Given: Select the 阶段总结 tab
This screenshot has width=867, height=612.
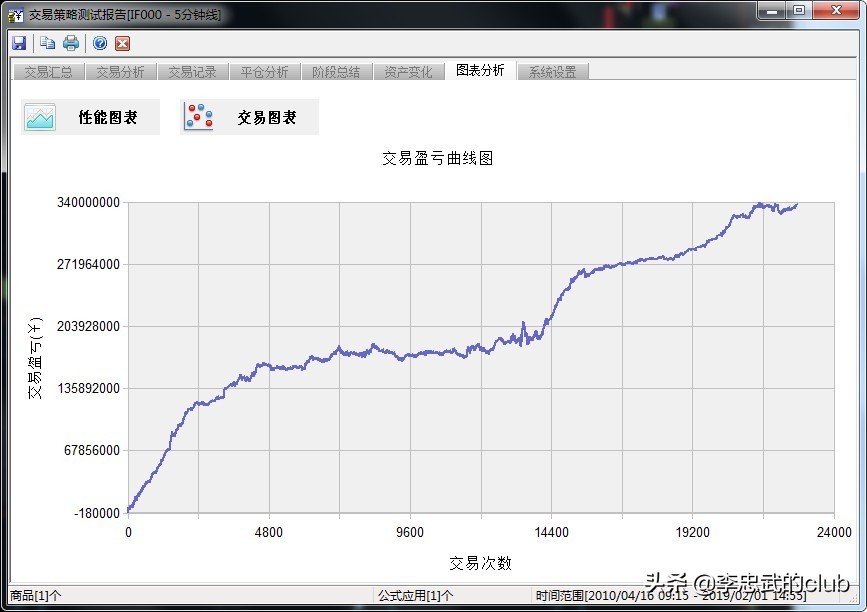Looking at the screenshot, I should 336,71.
